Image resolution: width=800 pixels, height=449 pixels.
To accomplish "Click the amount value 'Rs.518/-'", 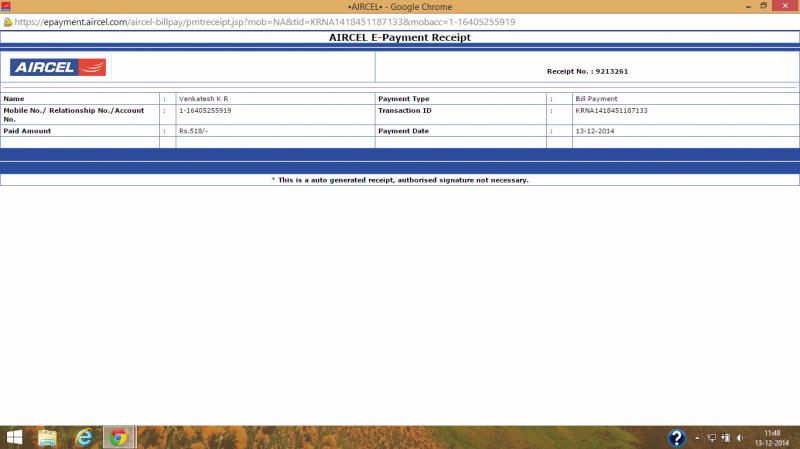I will point(193,131).
